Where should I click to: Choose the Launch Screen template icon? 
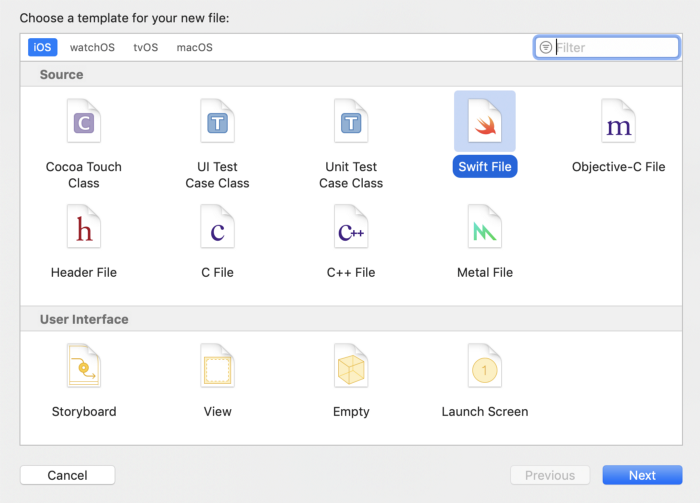pyautogui.click(x=485, y=369)
